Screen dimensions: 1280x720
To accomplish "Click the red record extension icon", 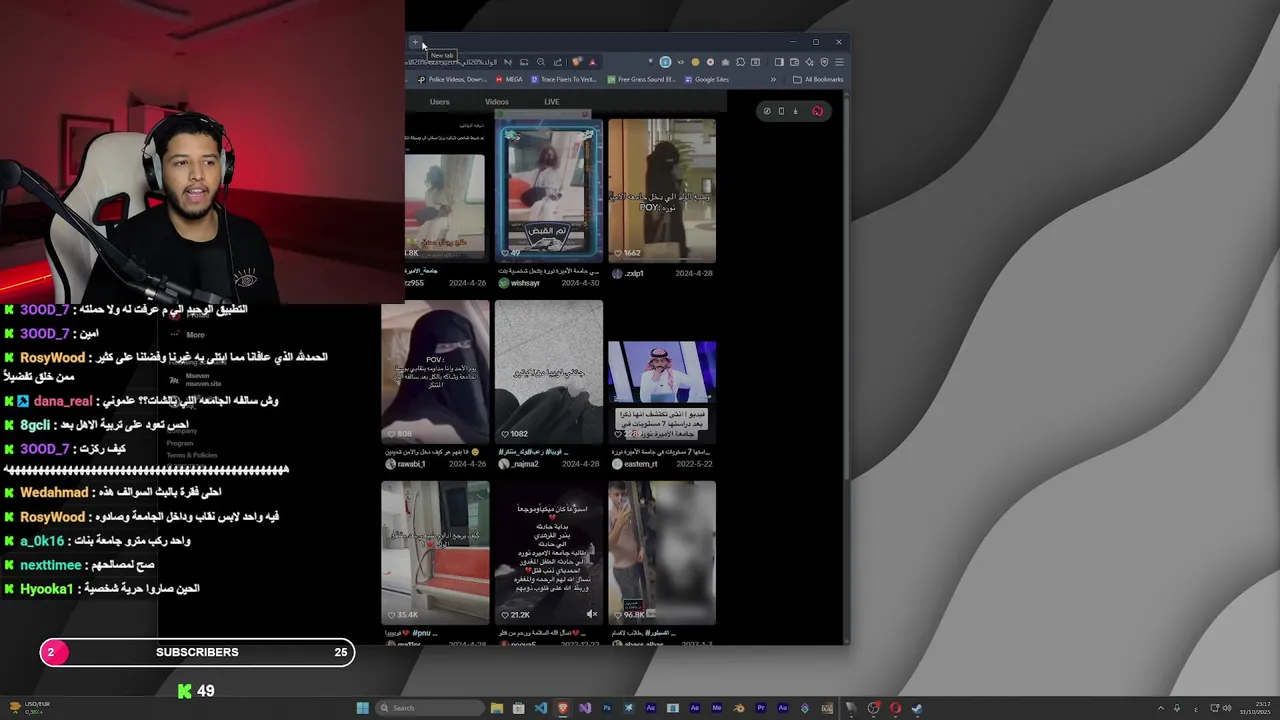I will [x=710, y=62].
